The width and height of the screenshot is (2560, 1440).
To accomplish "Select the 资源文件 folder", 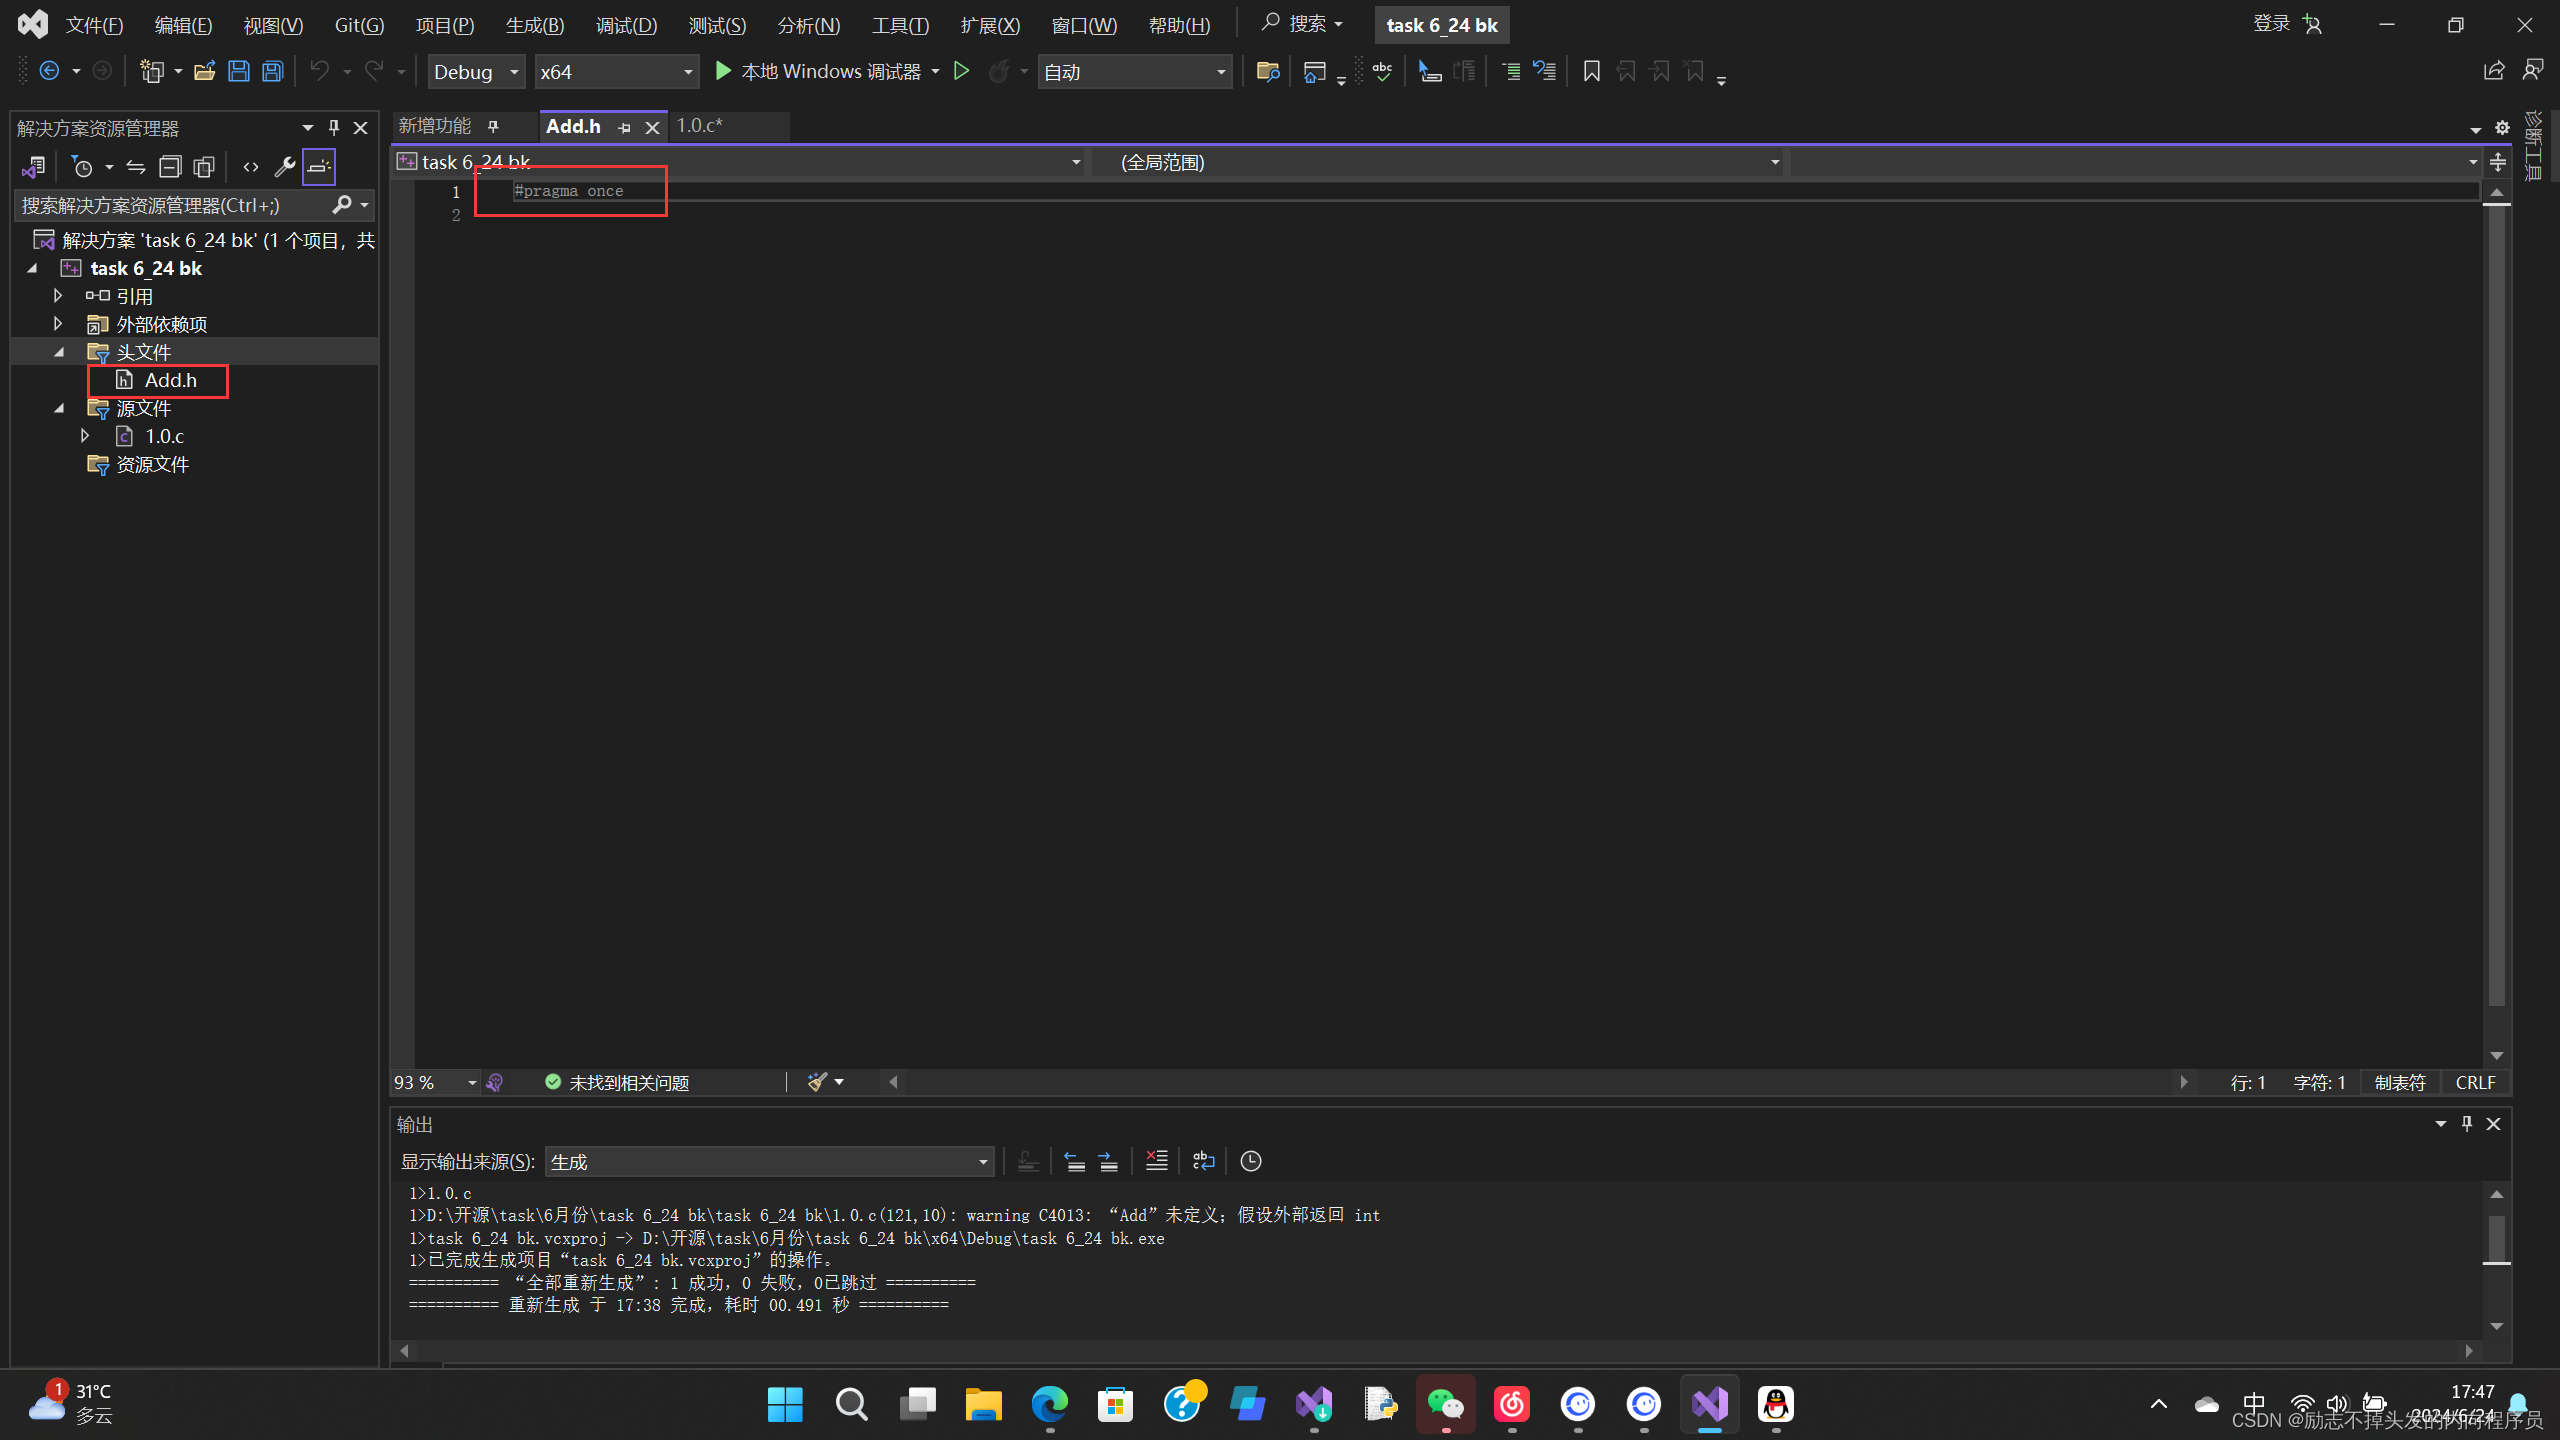I will coord(152,464).
